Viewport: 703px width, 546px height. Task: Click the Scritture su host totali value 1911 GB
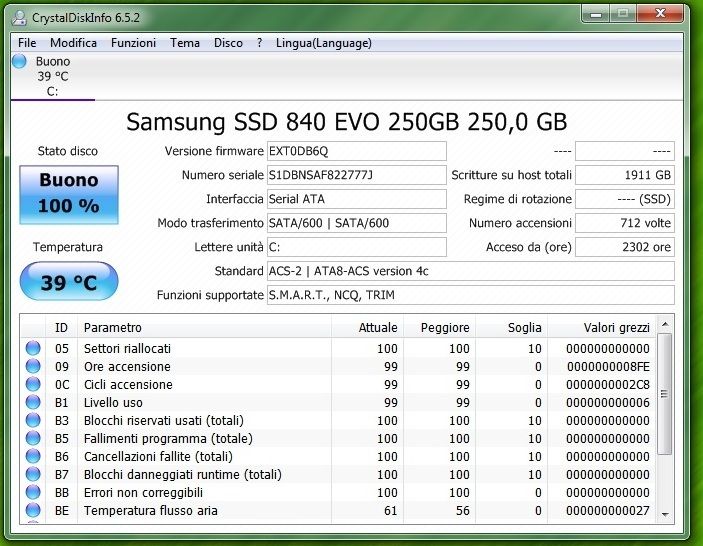point(625,175)
